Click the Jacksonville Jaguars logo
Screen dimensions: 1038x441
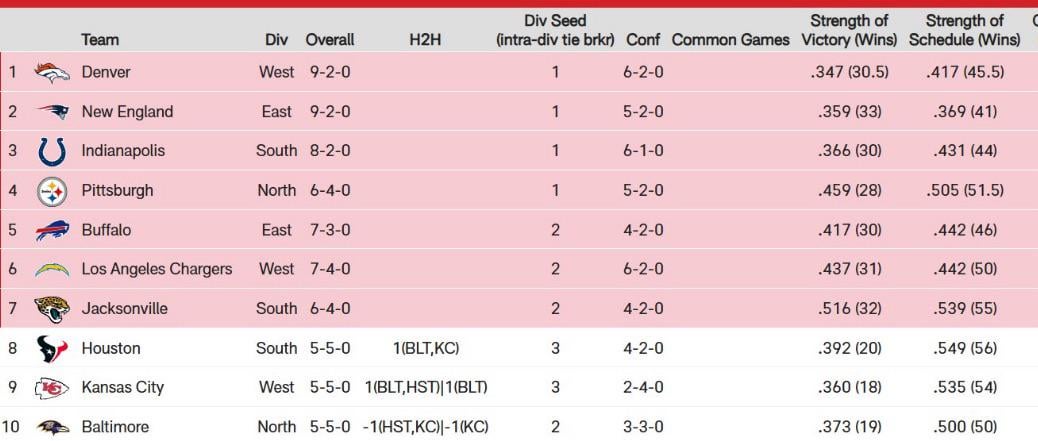coord(52,309)
